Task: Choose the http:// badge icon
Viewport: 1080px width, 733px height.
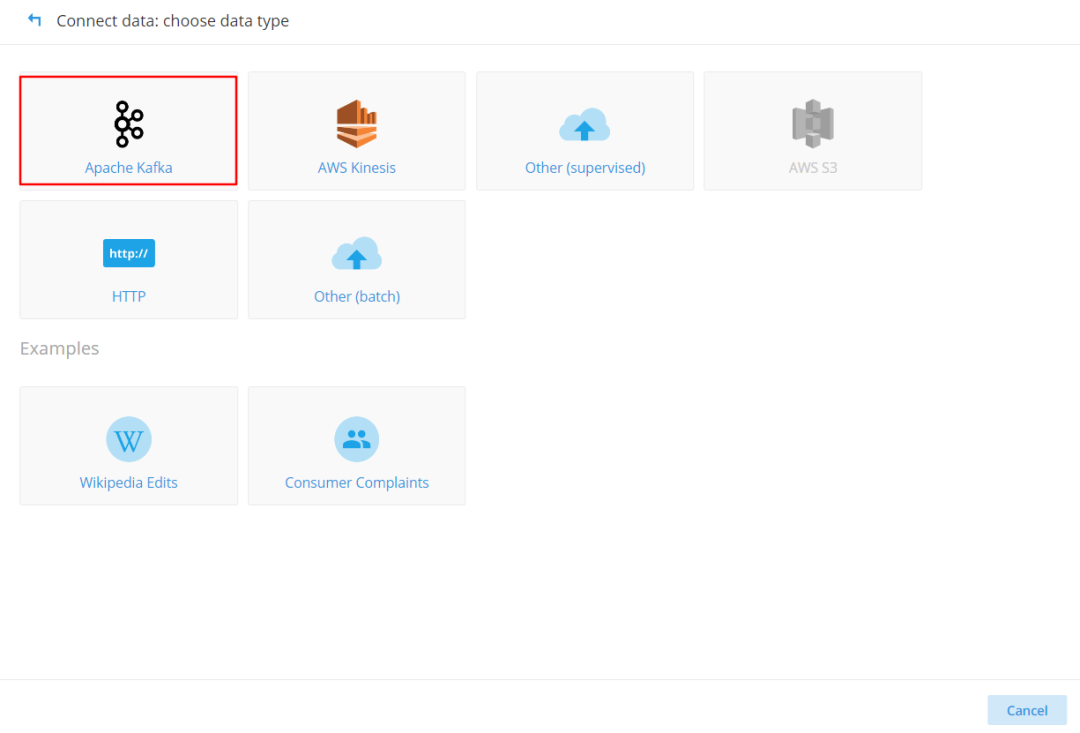Action: [129, 253]
